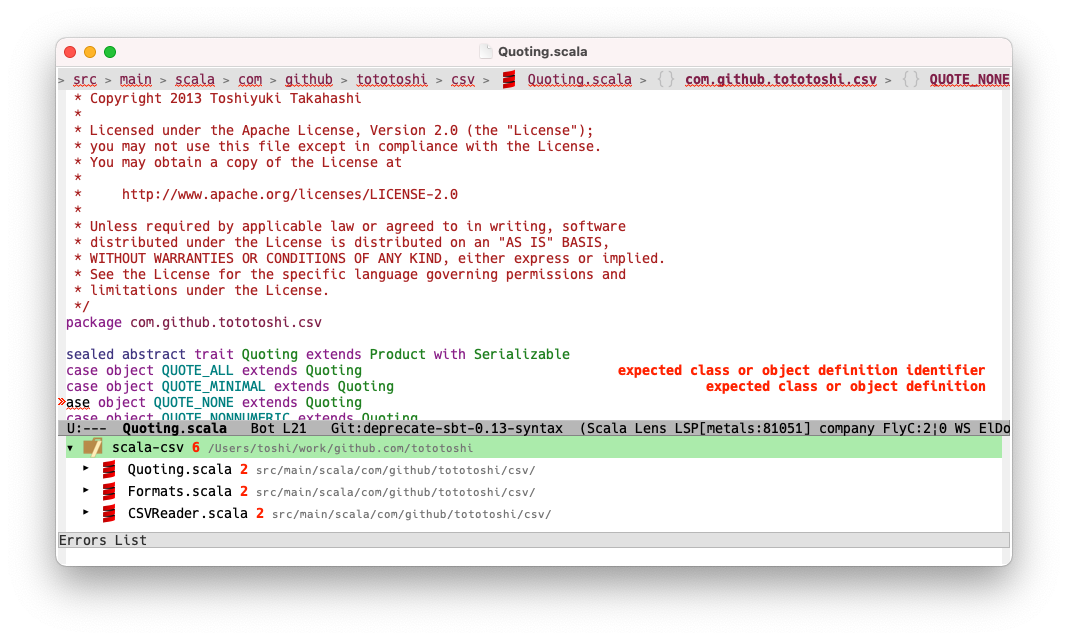This screenshot has height=640, width=1068.
Task: Click the red error fringe marker on line 21
Action: tap(61, 402)
